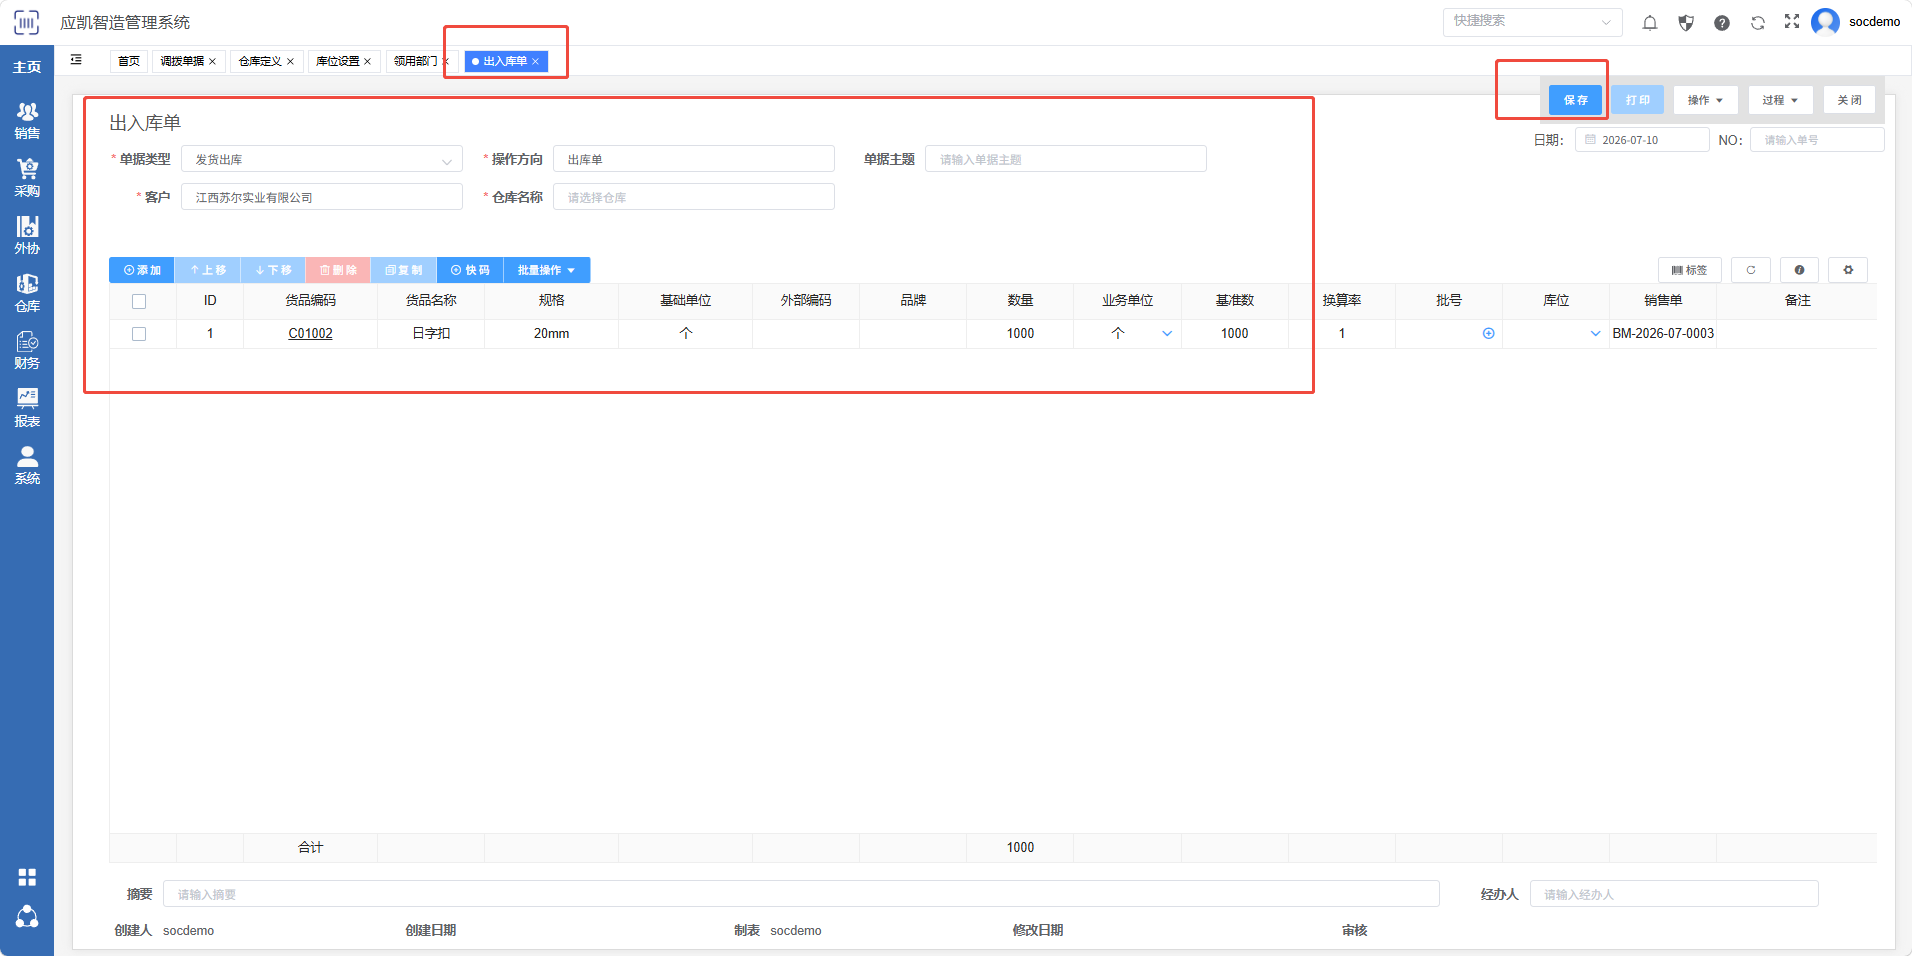The image size is (1912, 956).
Task: Click the 关闭 close button
Action: [1849, 100]
